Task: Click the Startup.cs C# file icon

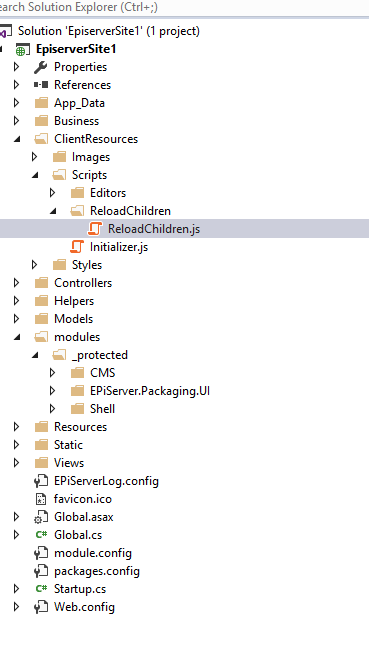Action: click(41, 589)
